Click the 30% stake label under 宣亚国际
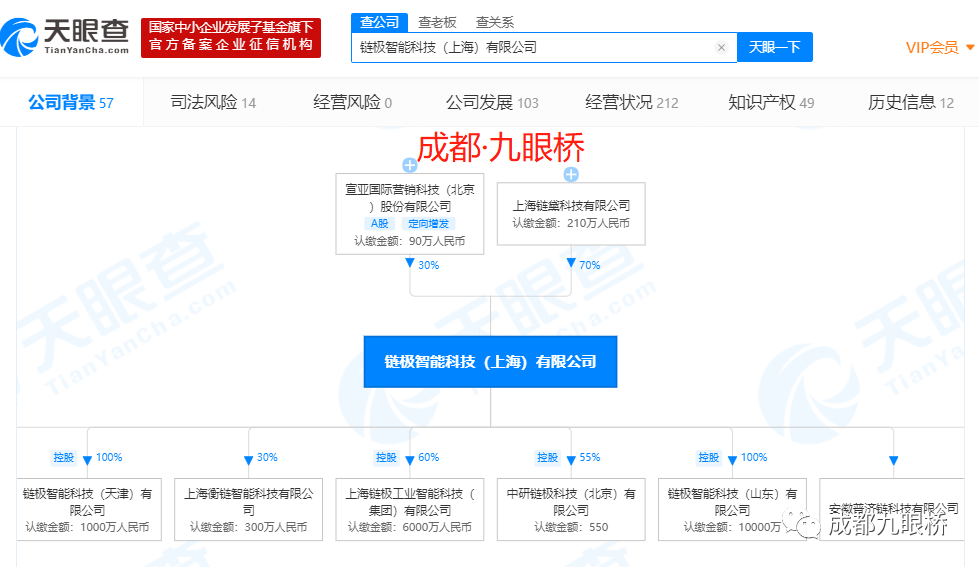 pyautogui.click(x=428, y=265)
